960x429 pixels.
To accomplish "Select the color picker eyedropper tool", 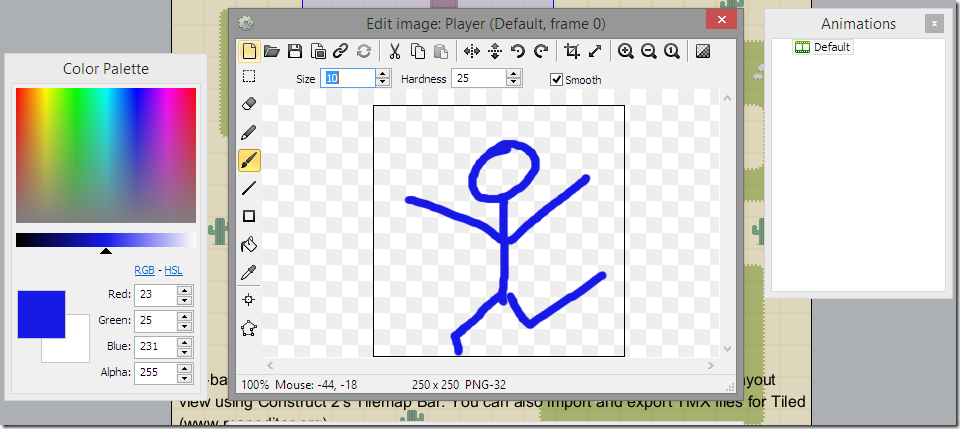I will 249,272.
